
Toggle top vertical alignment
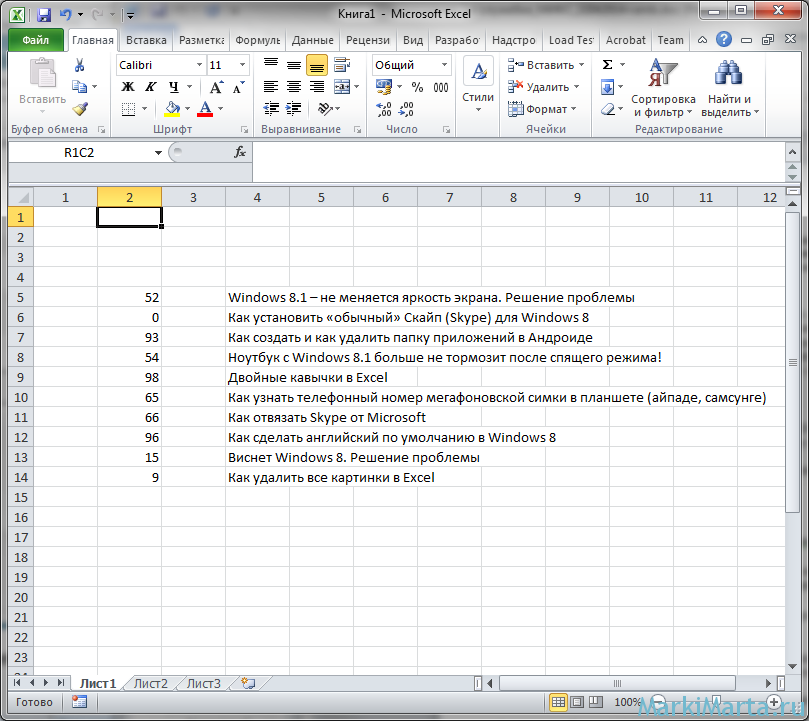(x=271, y=65)
